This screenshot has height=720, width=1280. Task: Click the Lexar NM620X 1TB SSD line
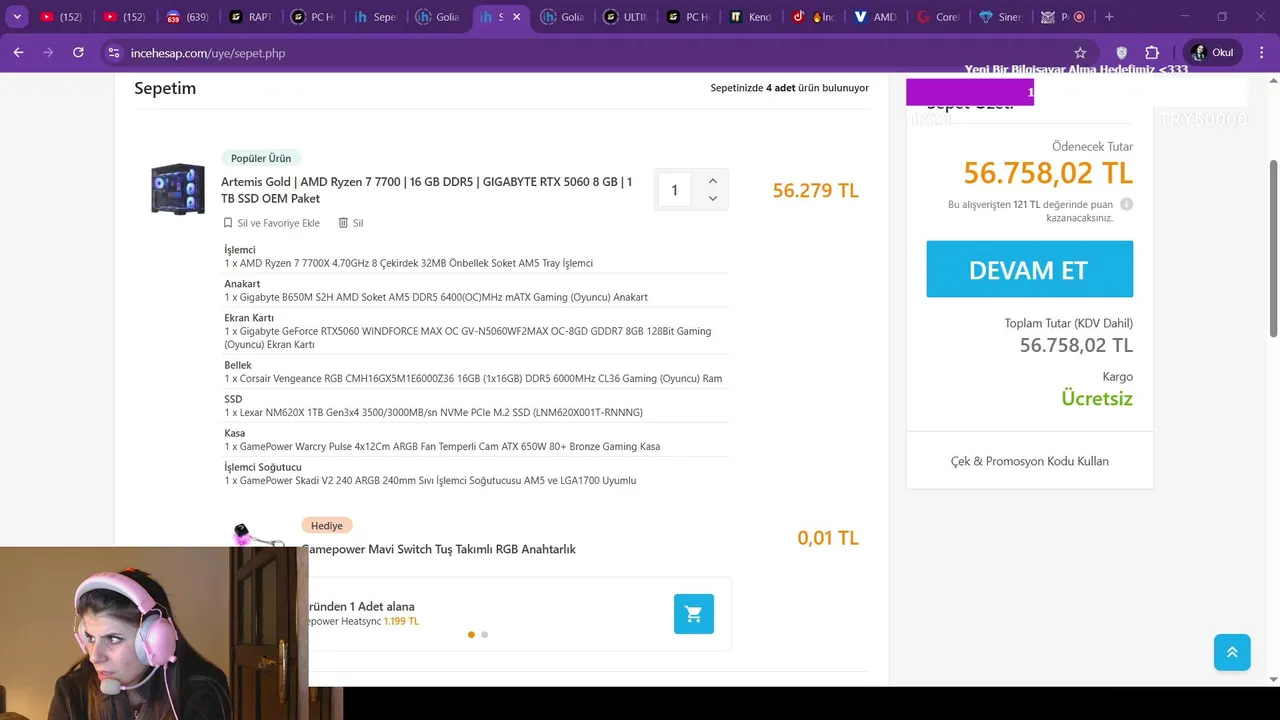433,412
